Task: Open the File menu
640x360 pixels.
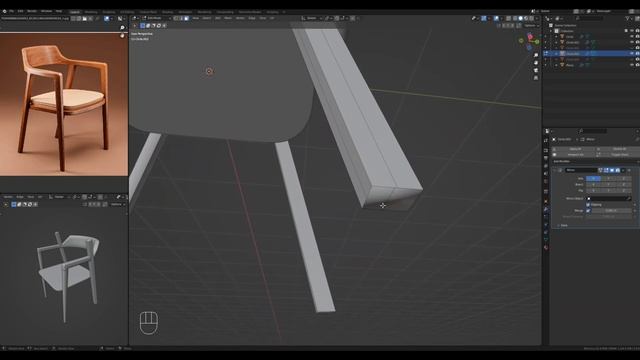Action: coord(11,11)
